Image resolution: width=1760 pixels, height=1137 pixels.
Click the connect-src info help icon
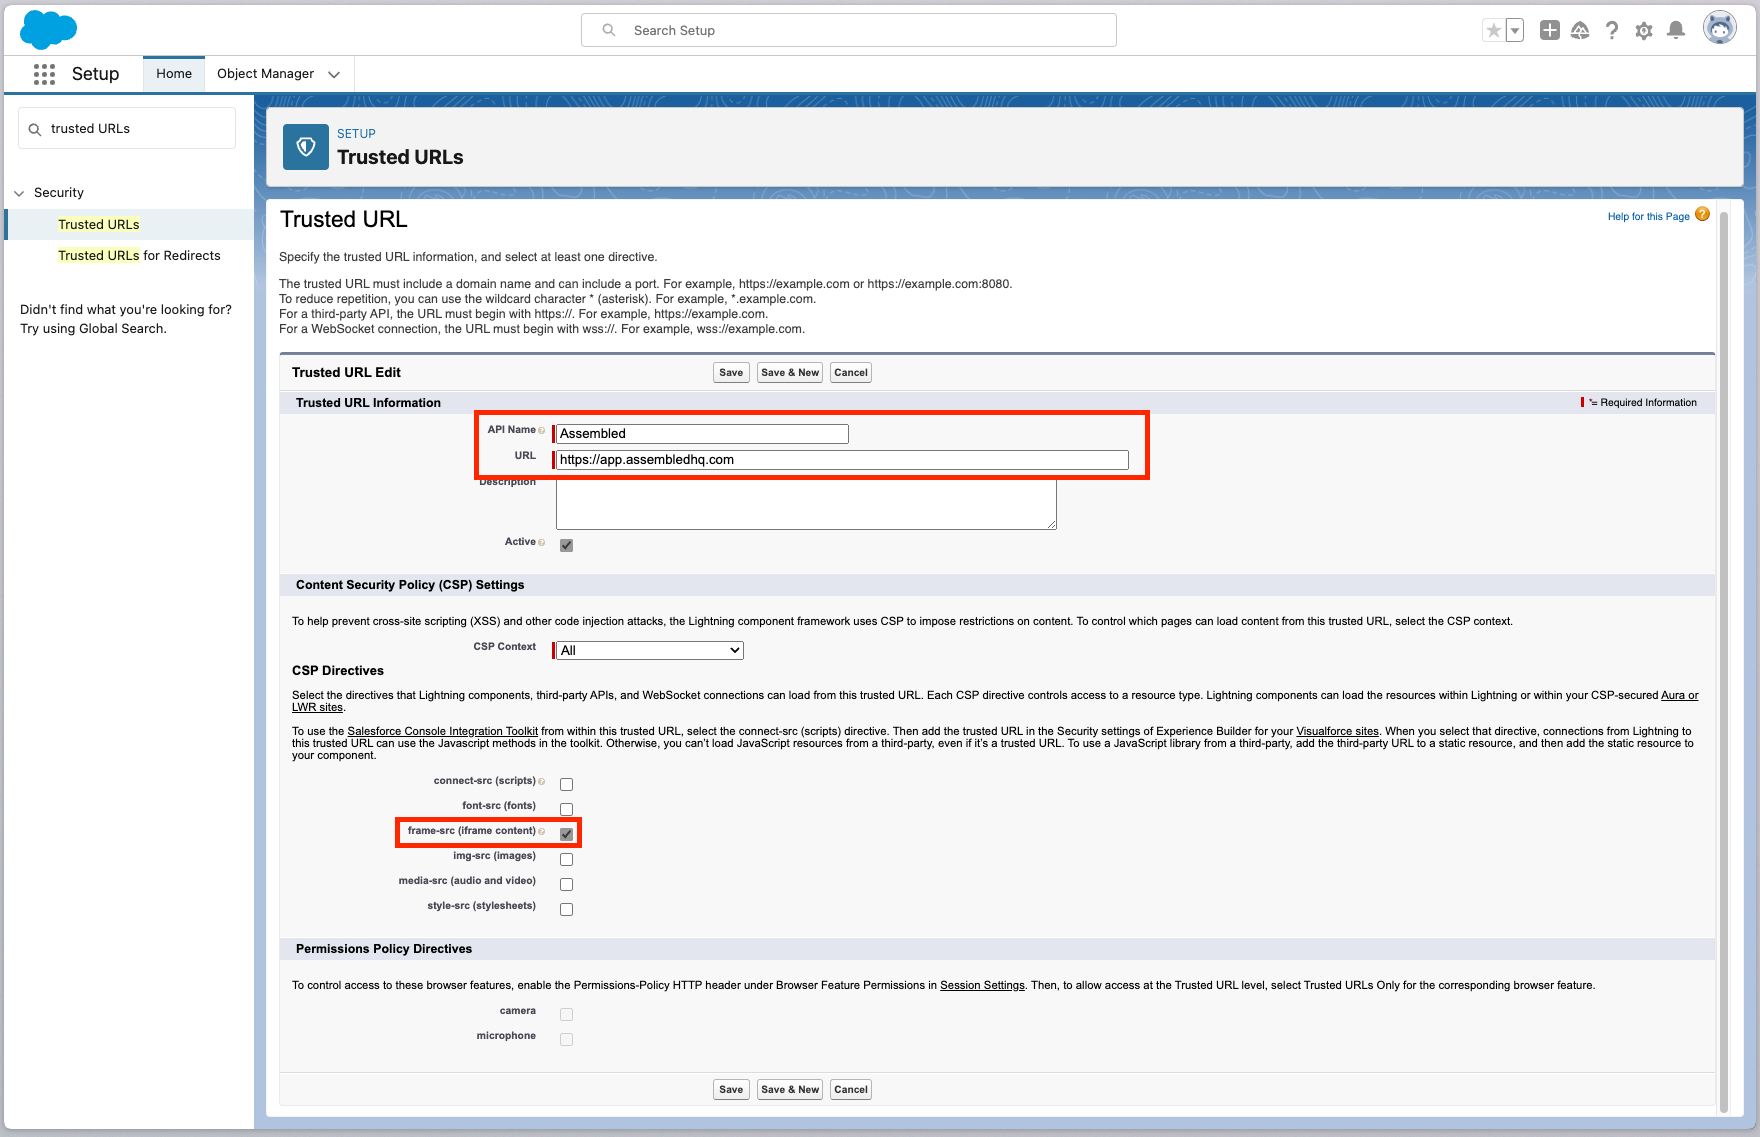(x=542, y=781)
